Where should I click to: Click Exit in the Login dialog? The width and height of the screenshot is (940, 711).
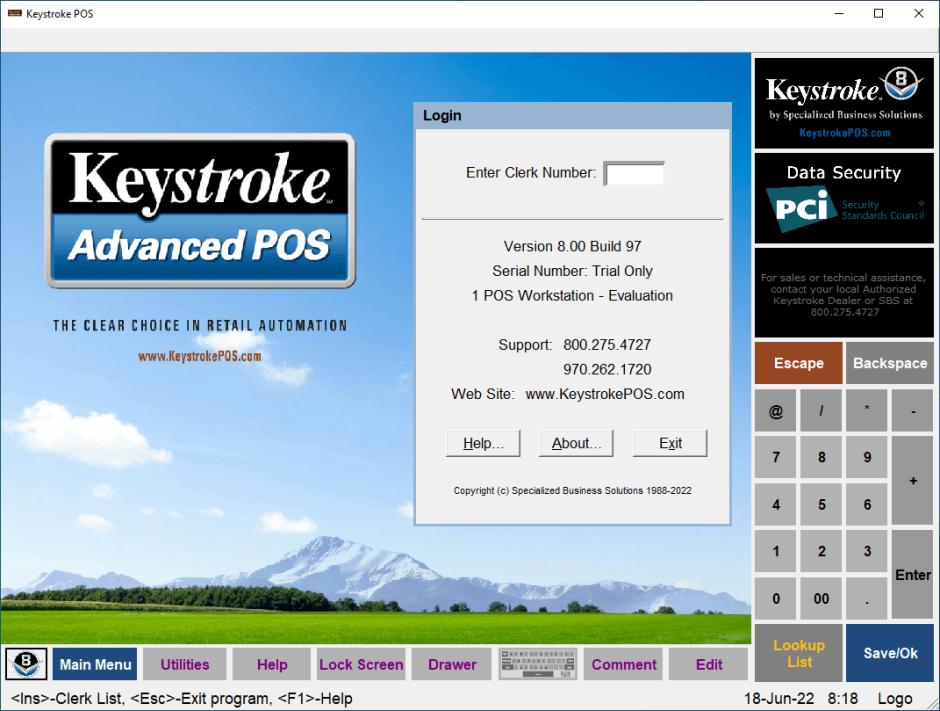pyautogui.click(x=670, y=443)
